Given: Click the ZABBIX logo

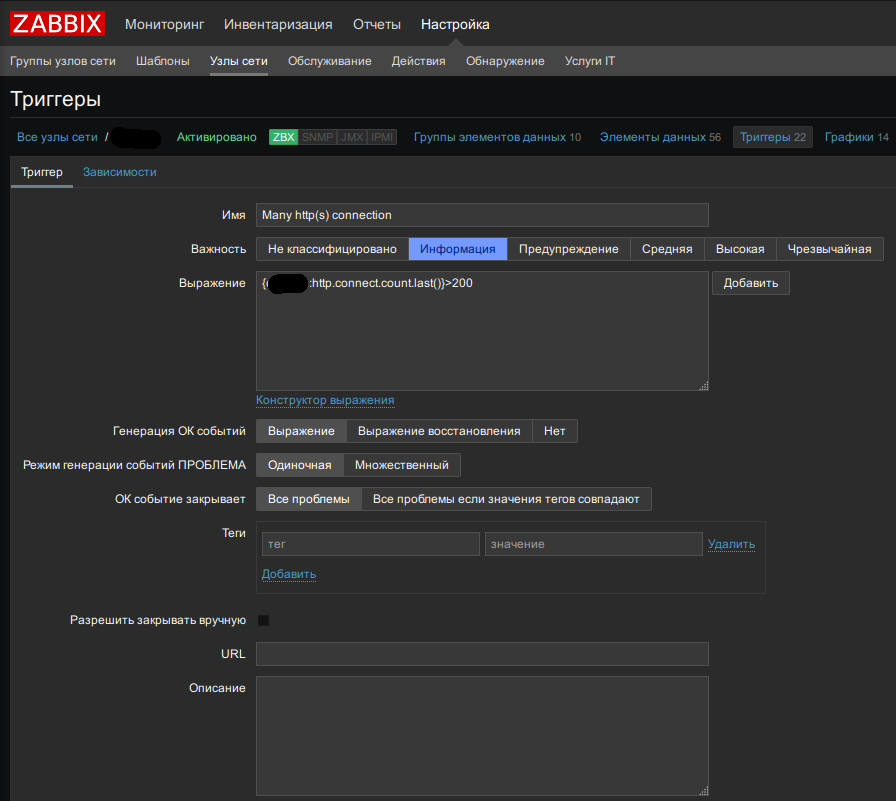Looking at the screenshot, I should coord(57,24).
